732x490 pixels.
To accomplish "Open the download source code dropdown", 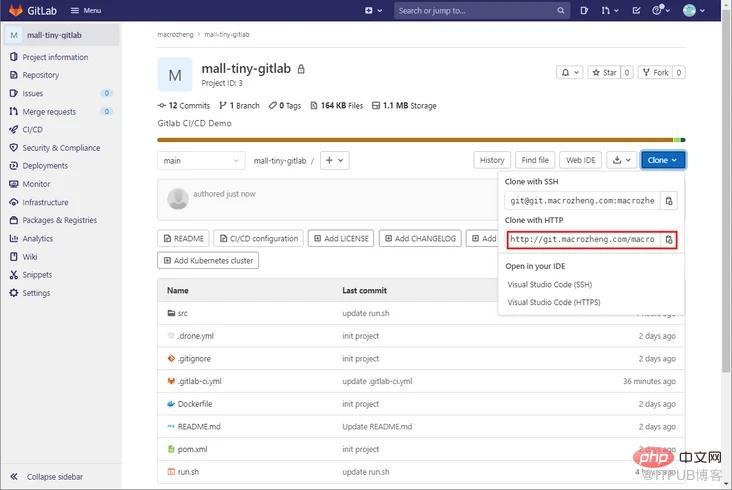I will tap(621, 160).
